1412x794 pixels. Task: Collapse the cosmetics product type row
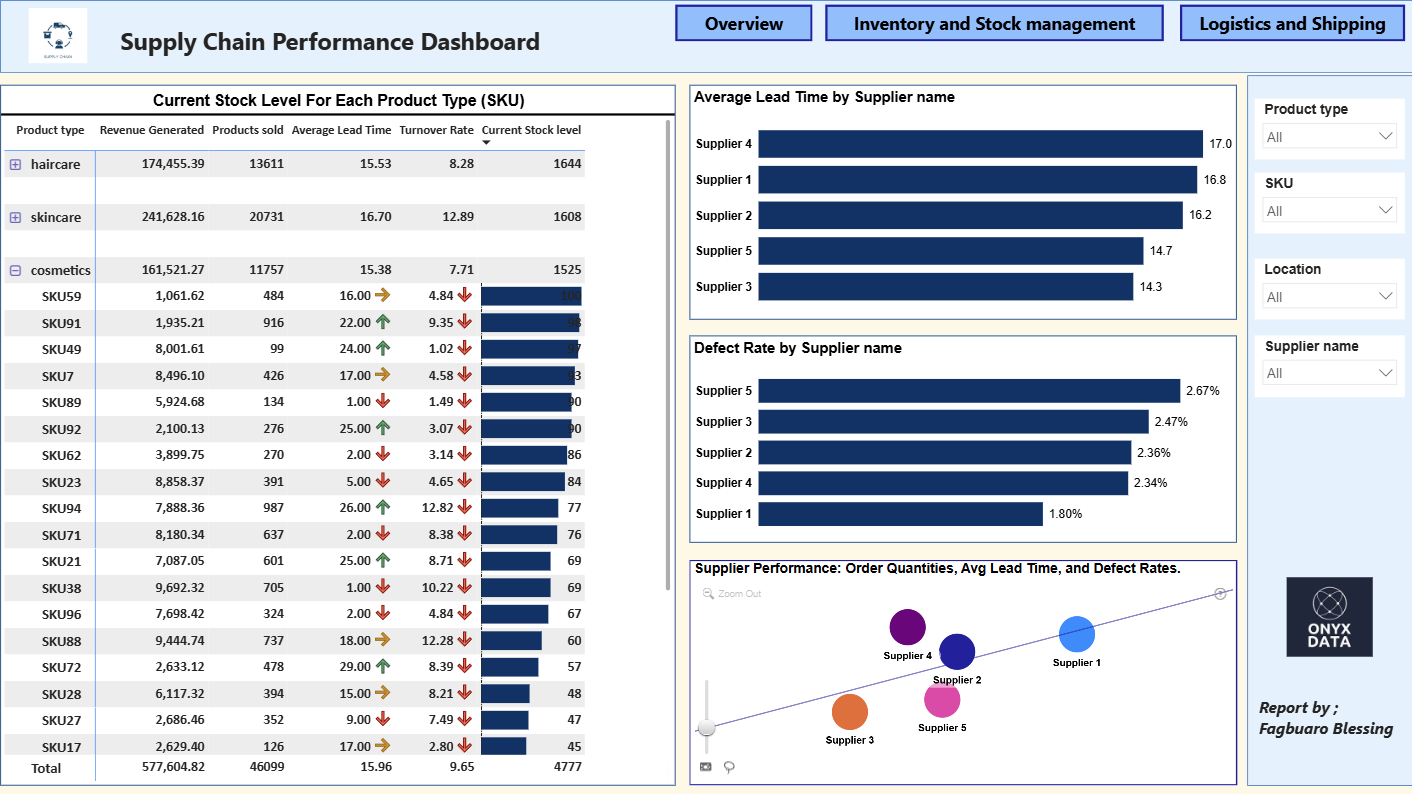pyautogui.click(x=15, y=270)
